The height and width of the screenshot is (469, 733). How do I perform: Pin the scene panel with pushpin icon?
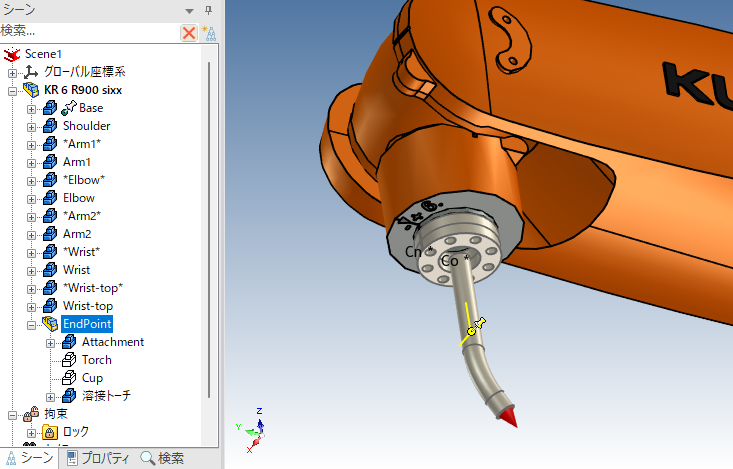point(208,10)
